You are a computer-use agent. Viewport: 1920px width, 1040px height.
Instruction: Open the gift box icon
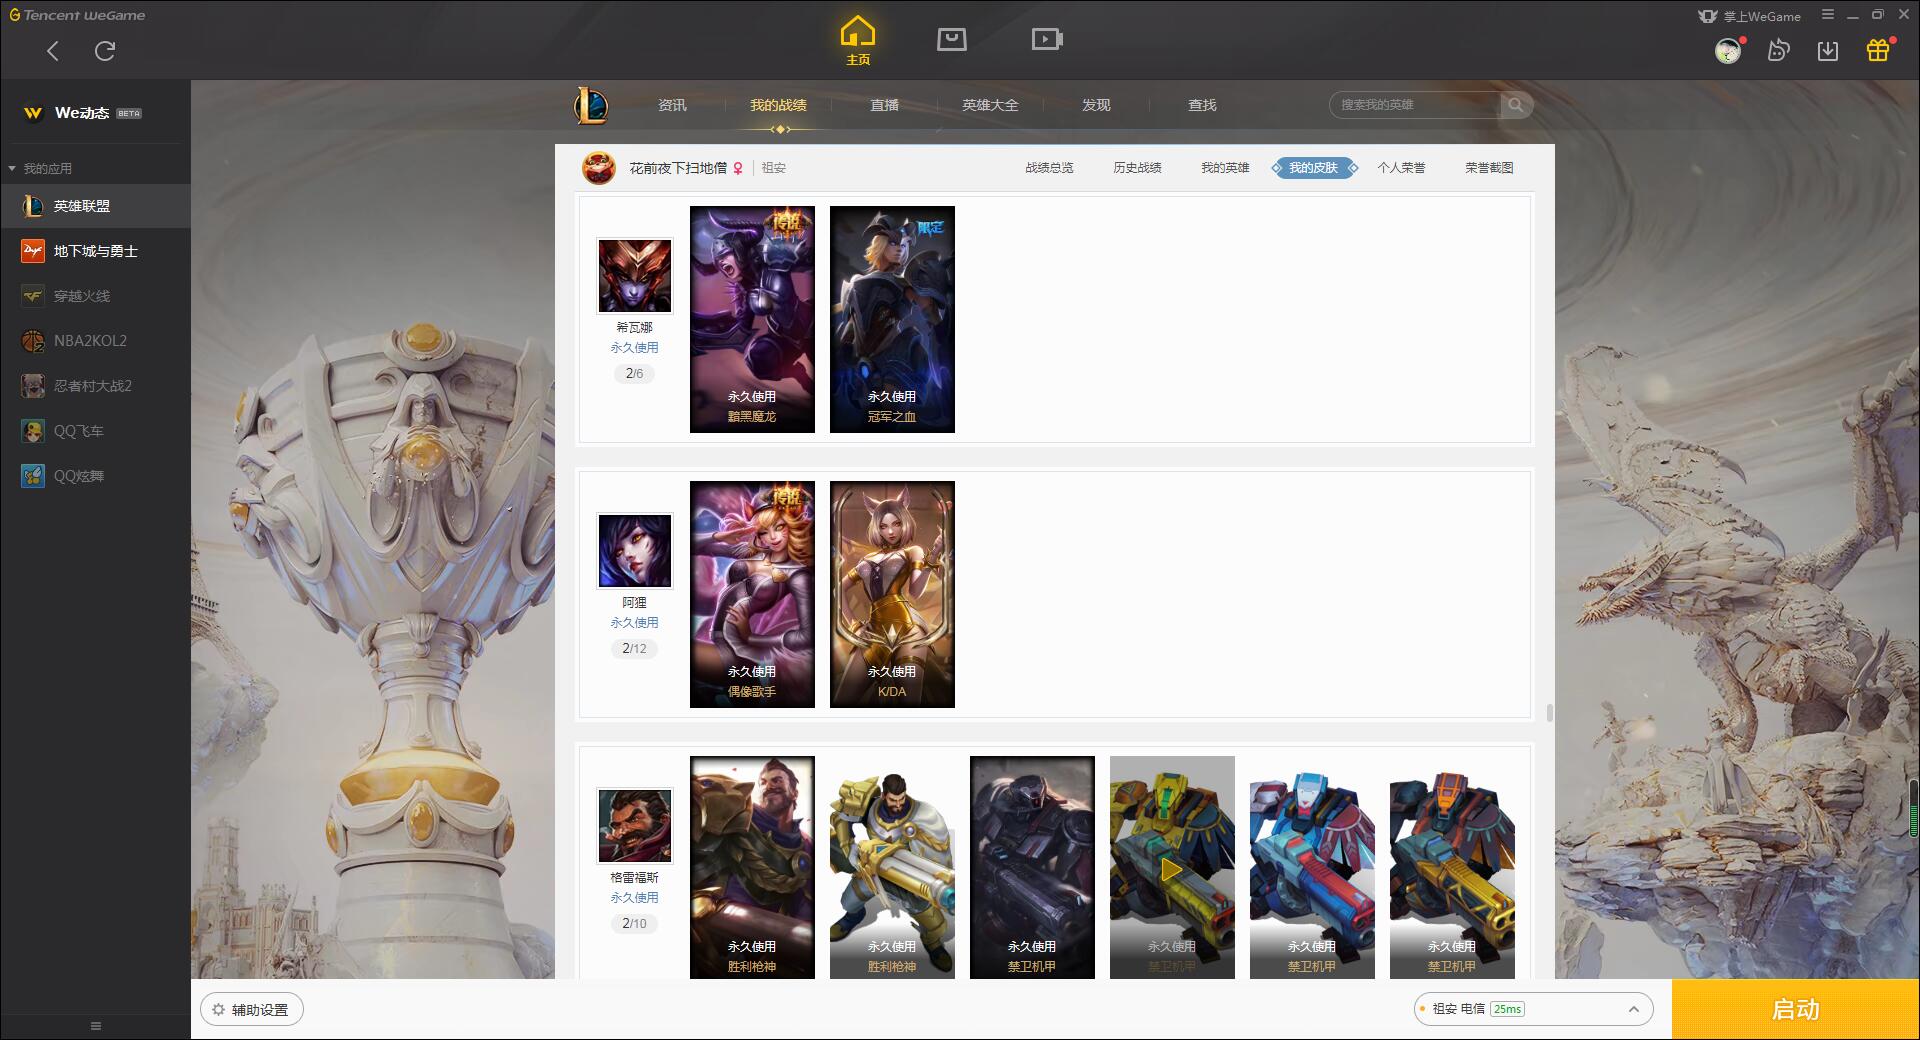(1878, 50)
